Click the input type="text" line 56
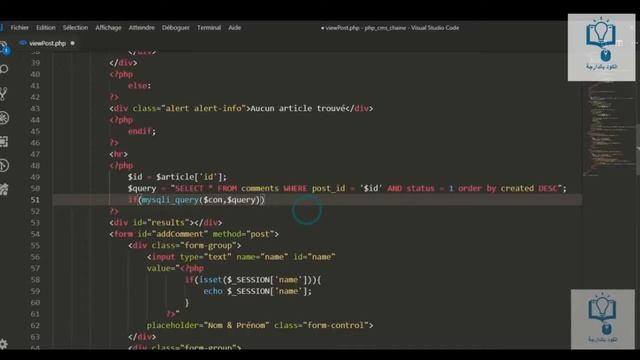 [241, 257]
